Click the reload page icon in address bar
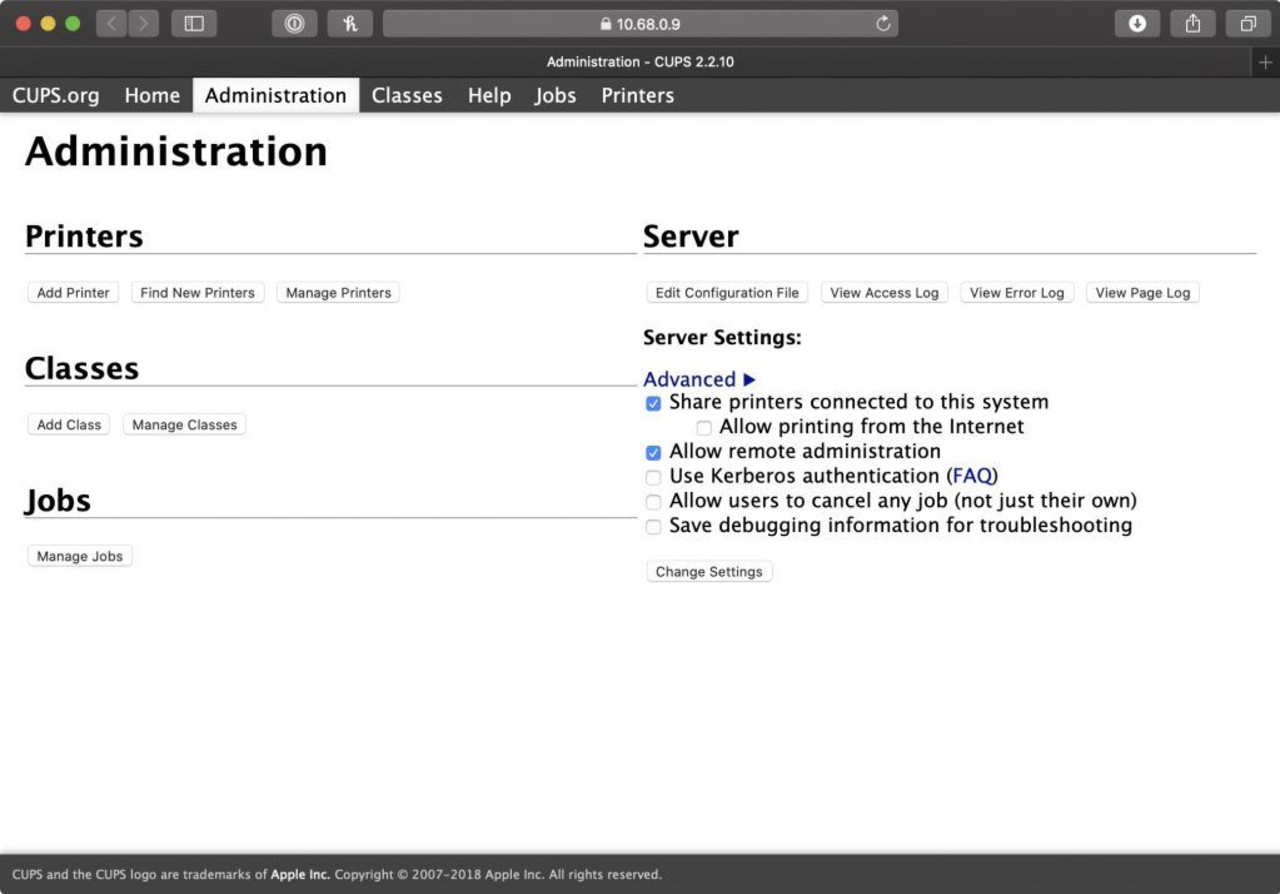The height and width of the screenshot is (894, 1280). 883,24
